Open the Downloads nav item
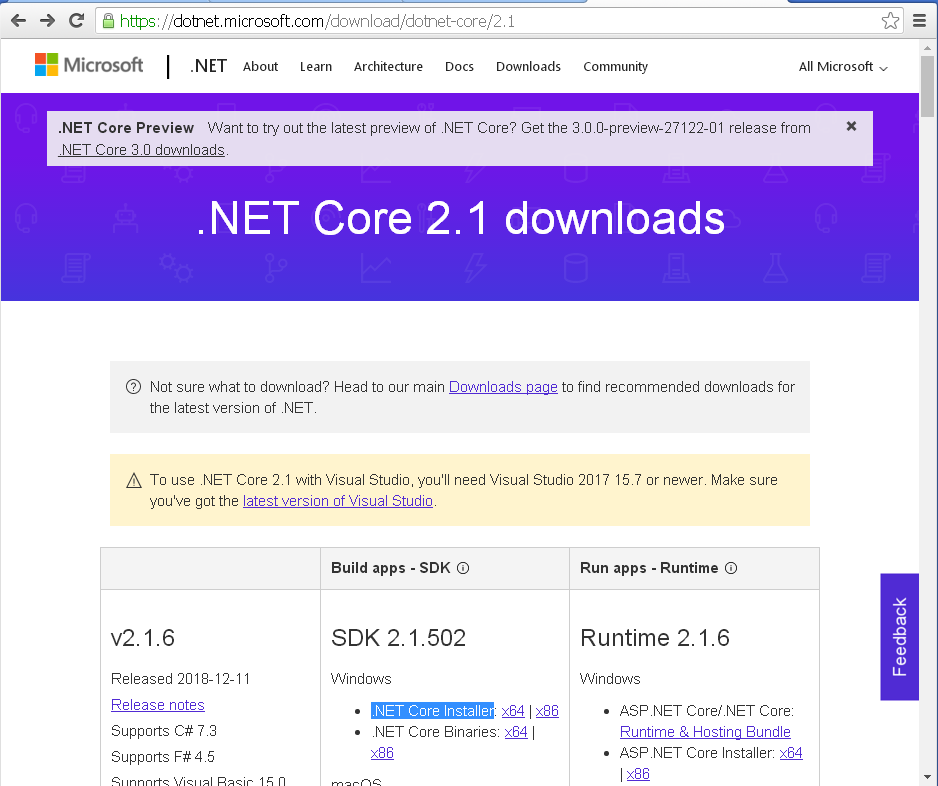 pos(528,67)
